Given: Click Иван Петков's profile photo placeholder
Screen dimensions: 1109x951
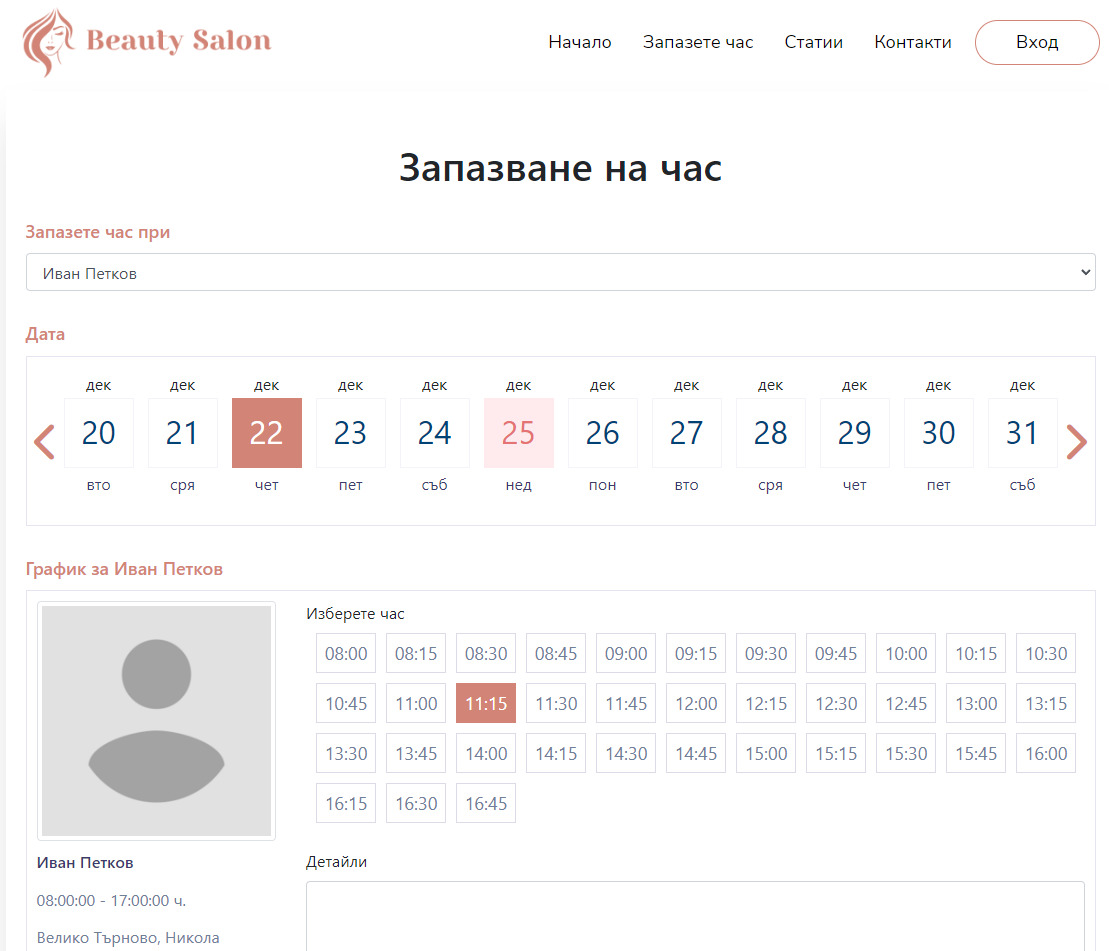Looking at the screenshot, I should point(156,720).
